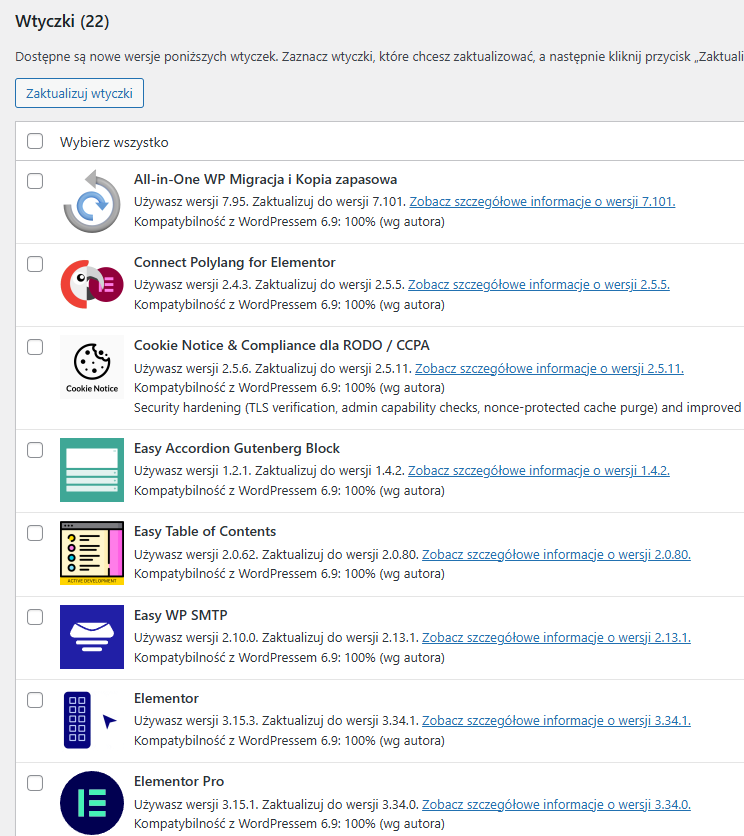744x836 pixels.
Task: Click 'Używasz wersji 2.10.0' text
Action: point(196,638)
